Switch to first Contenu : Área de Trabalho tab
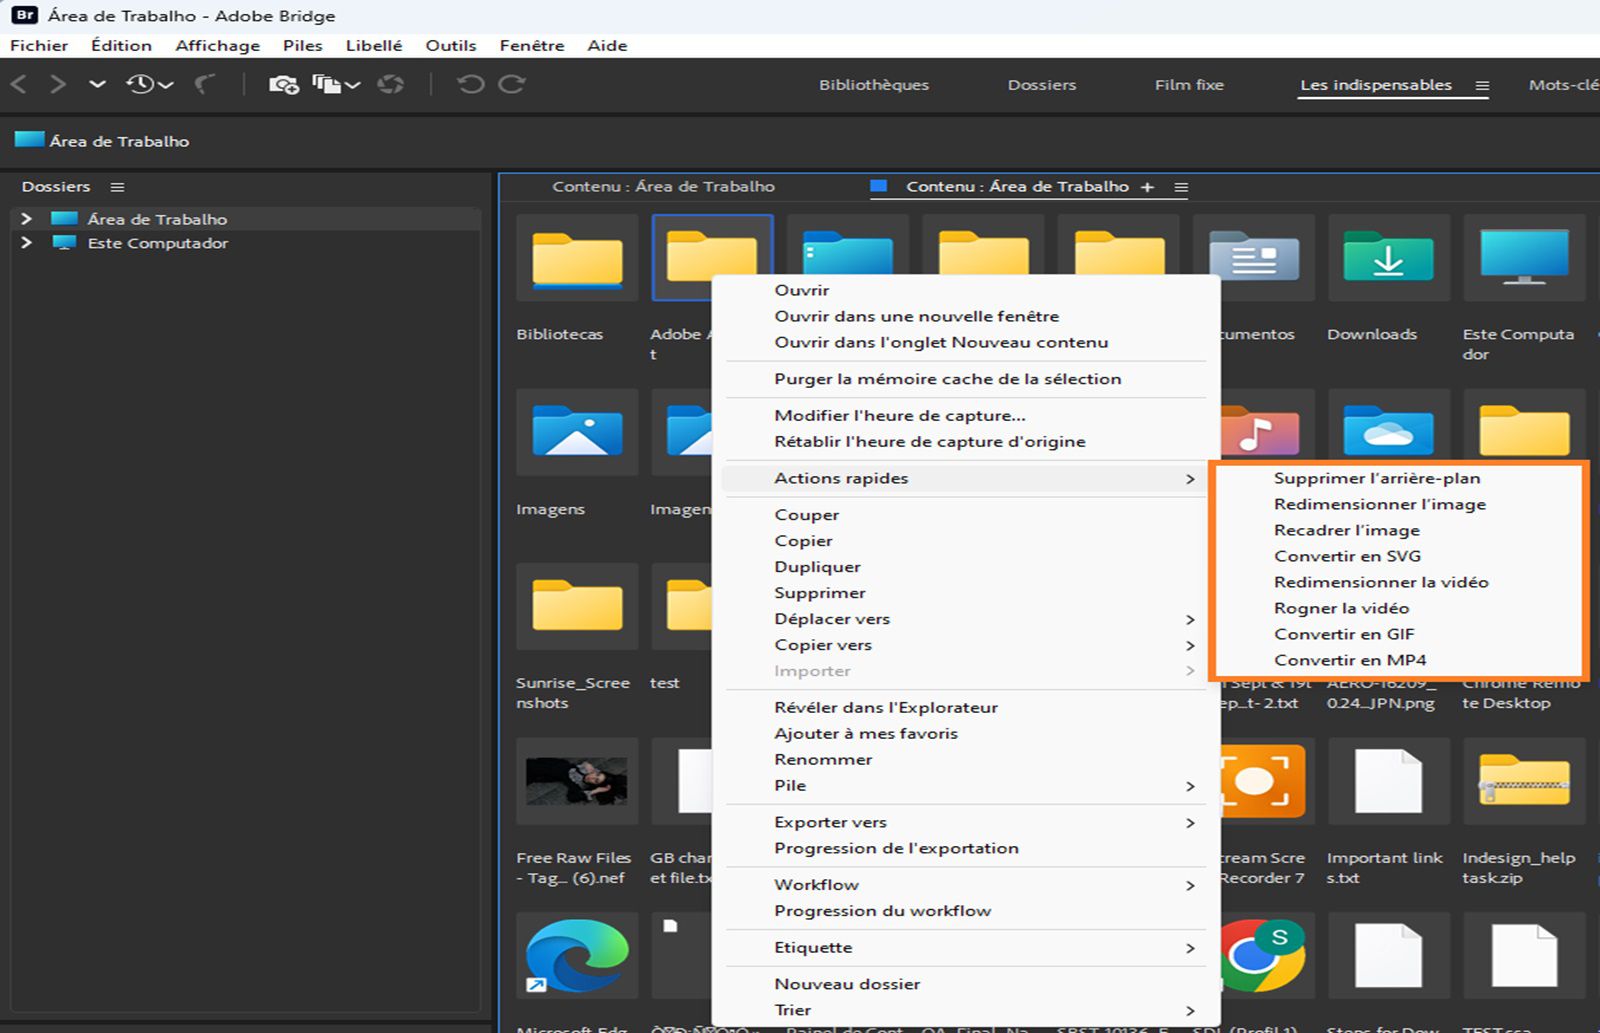1600x1033 pixels. pyautogui.click(x=663, y=187)
